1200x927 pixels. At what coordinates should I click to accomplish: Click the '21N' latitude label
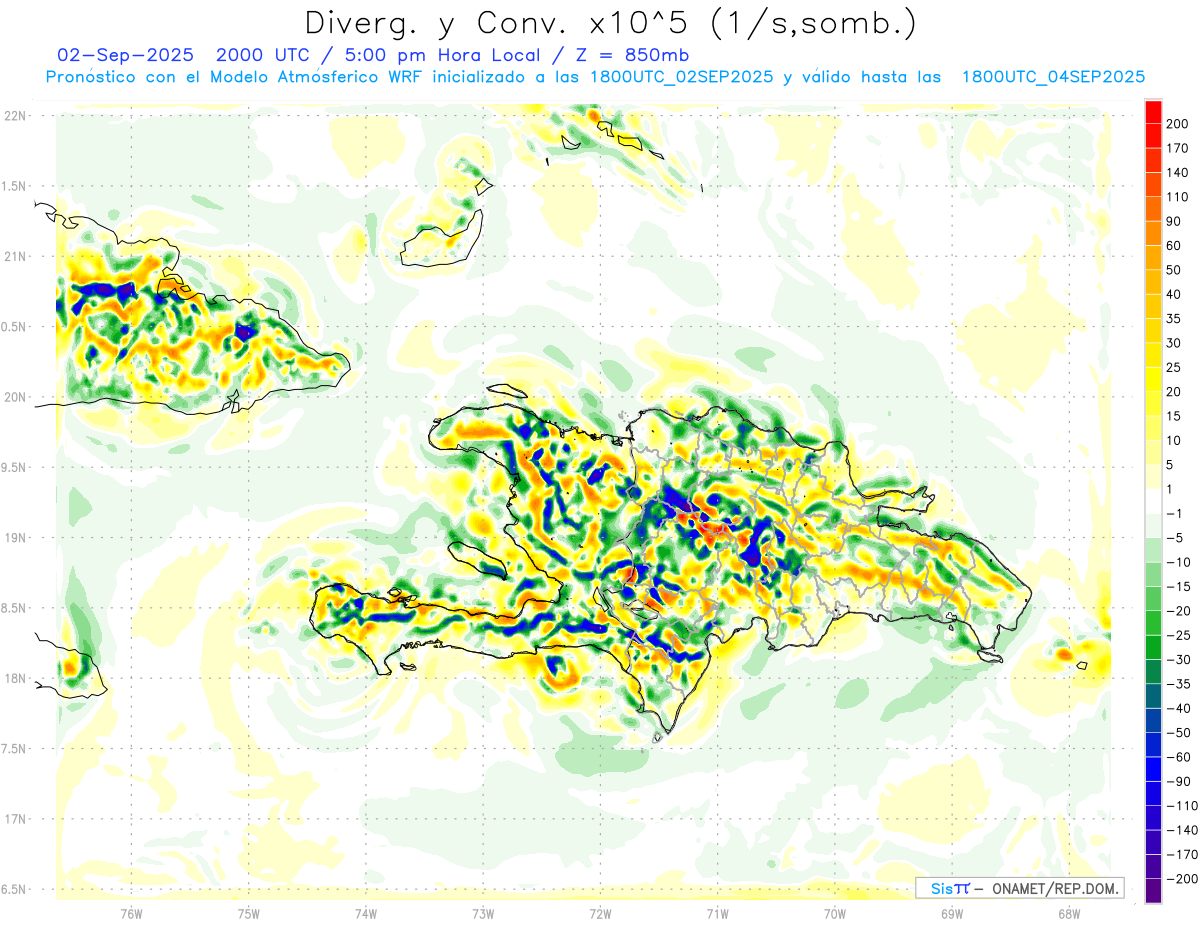point(14,257)
